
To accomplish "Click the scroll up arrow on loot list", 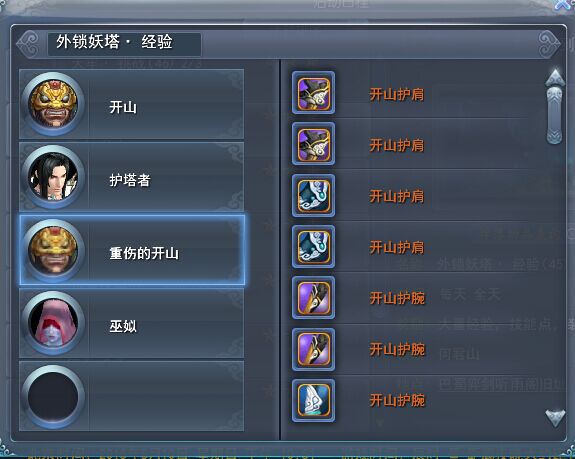I will (x=554, y=77).
